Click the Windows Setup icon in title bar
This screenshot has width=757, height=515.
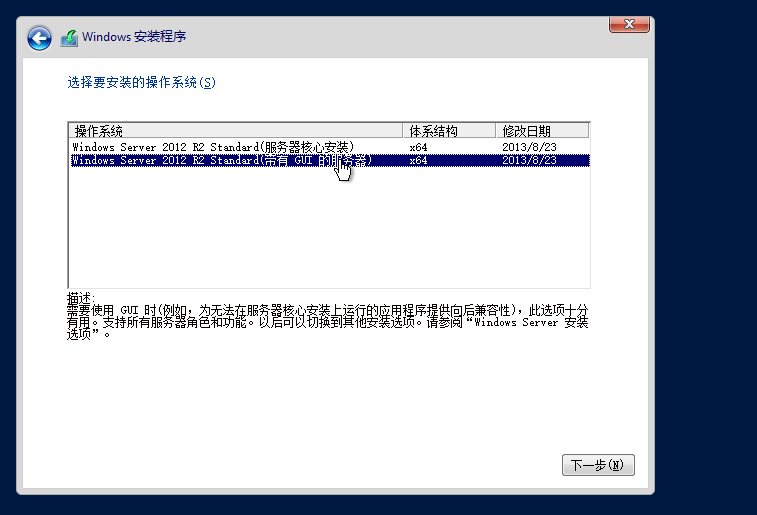[69, 38]
